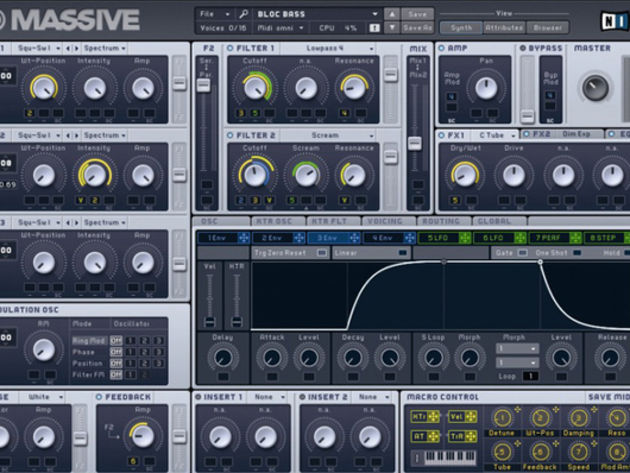Image resolution: width=630 pixels, height=473 pixels.
Task: Click the next preset down arrow
Action: pyautogui.click(x=392, y=28)
